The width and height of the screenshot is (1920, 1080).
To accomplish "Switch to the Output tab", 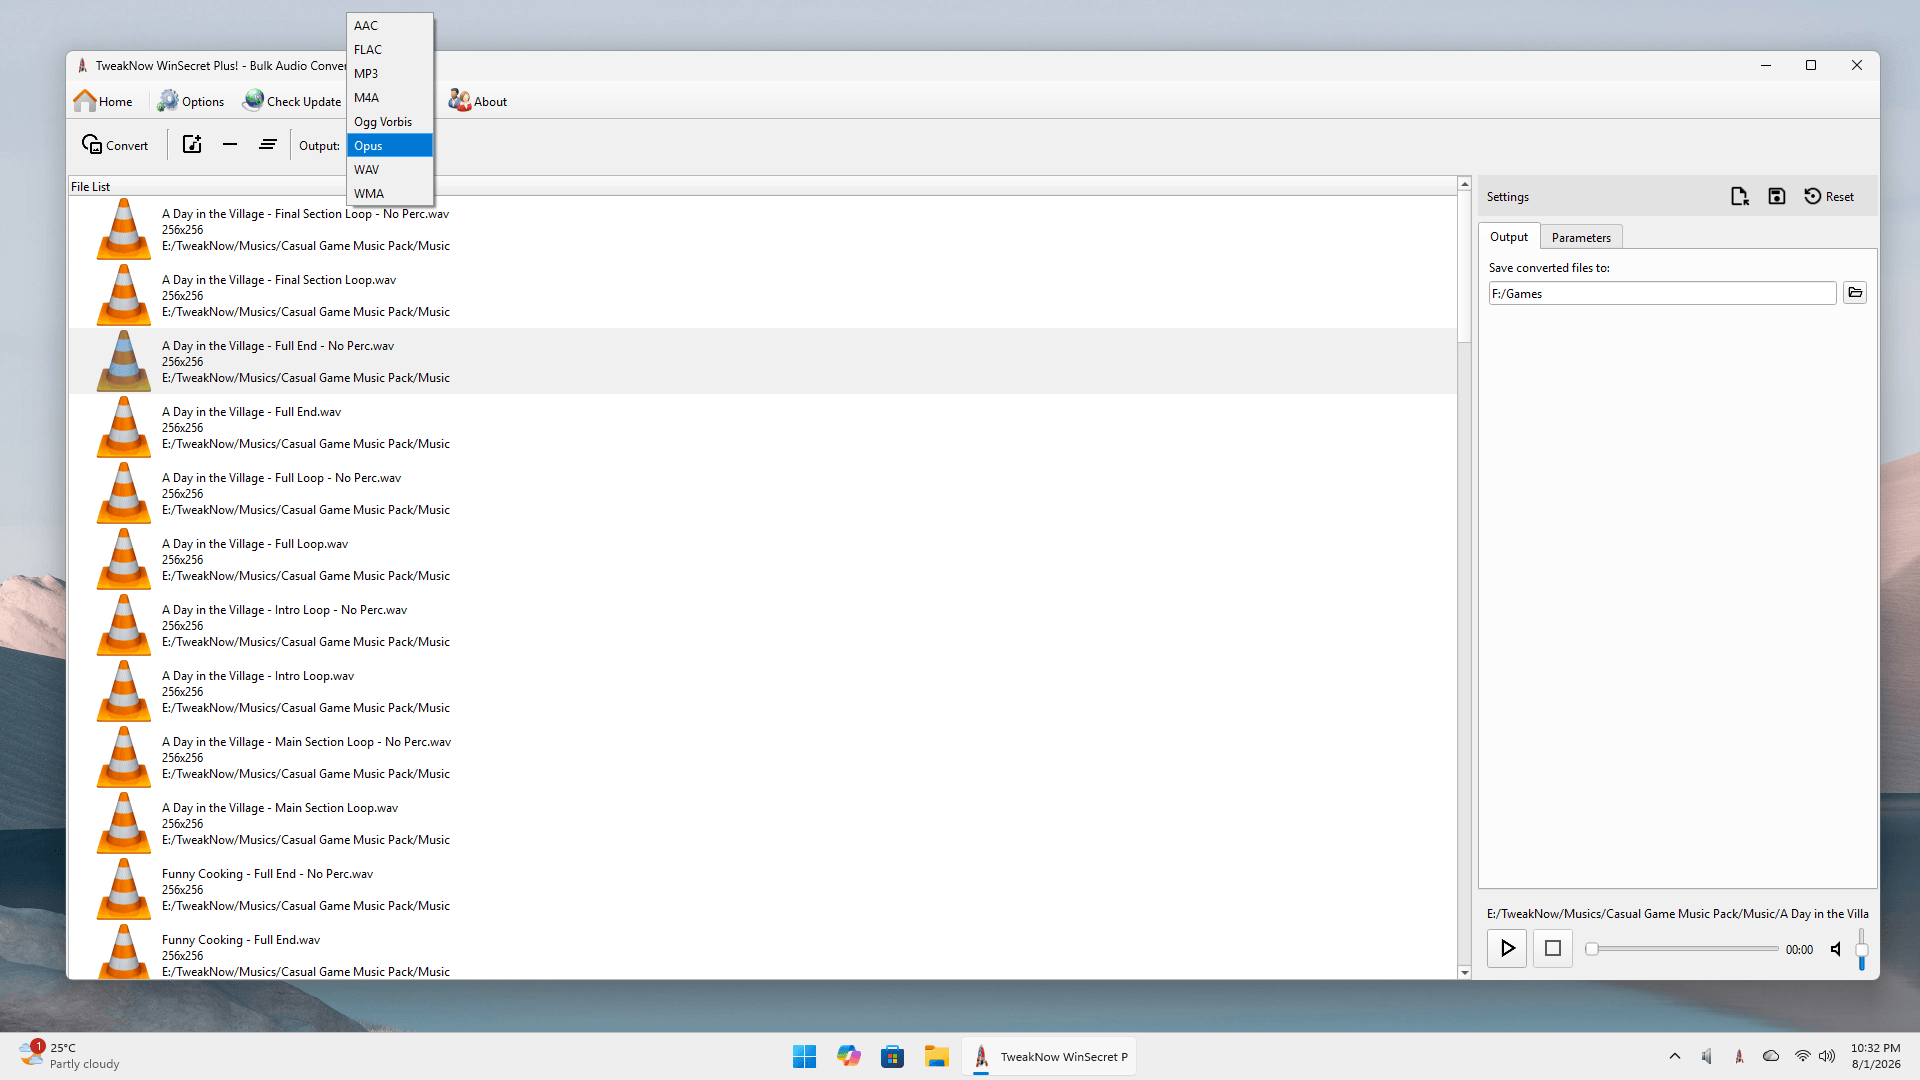I will click(x=1509, y=237).
